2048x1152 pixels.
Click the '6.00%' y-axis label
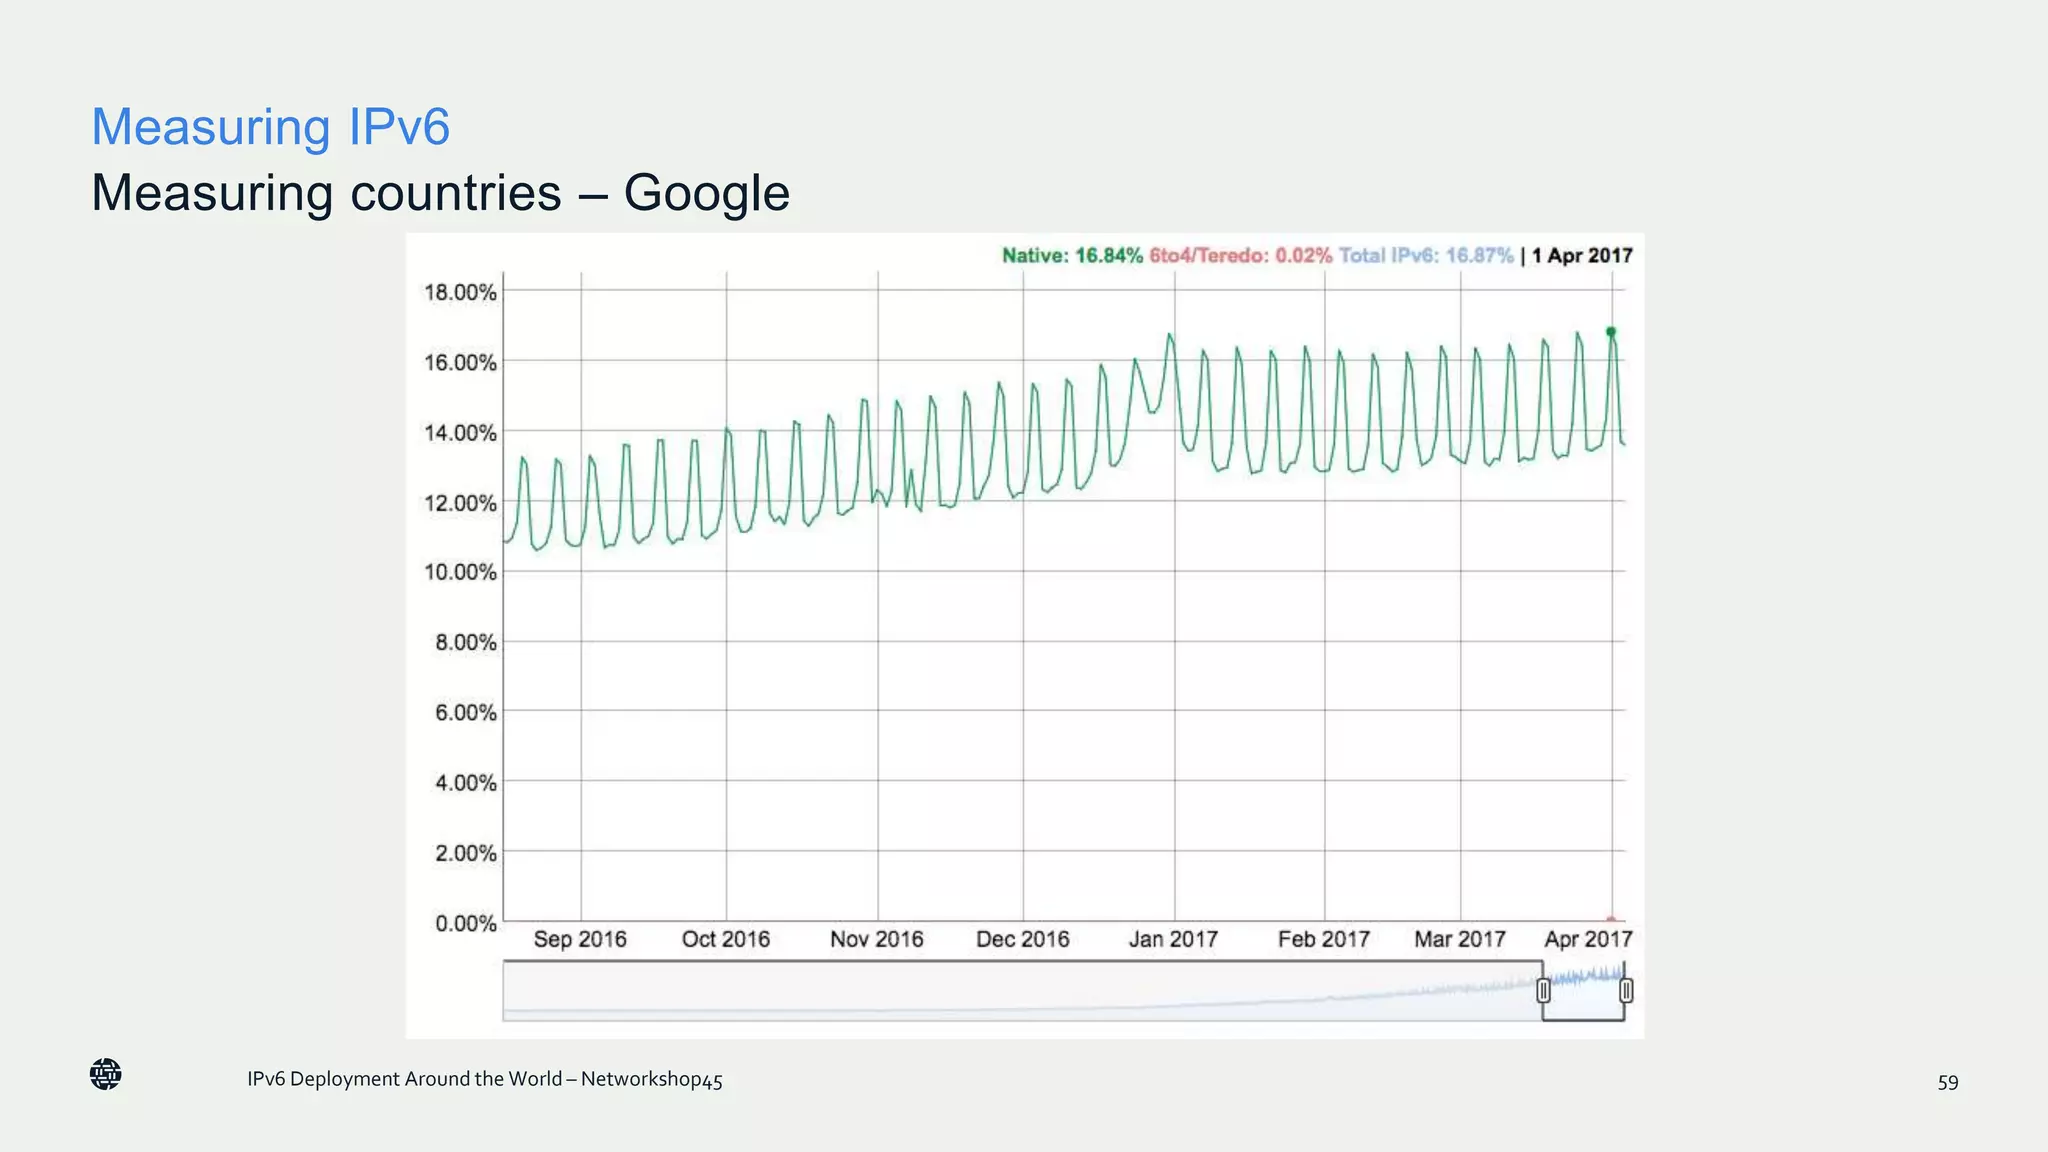pyautogui.click(x=465, y=712)
